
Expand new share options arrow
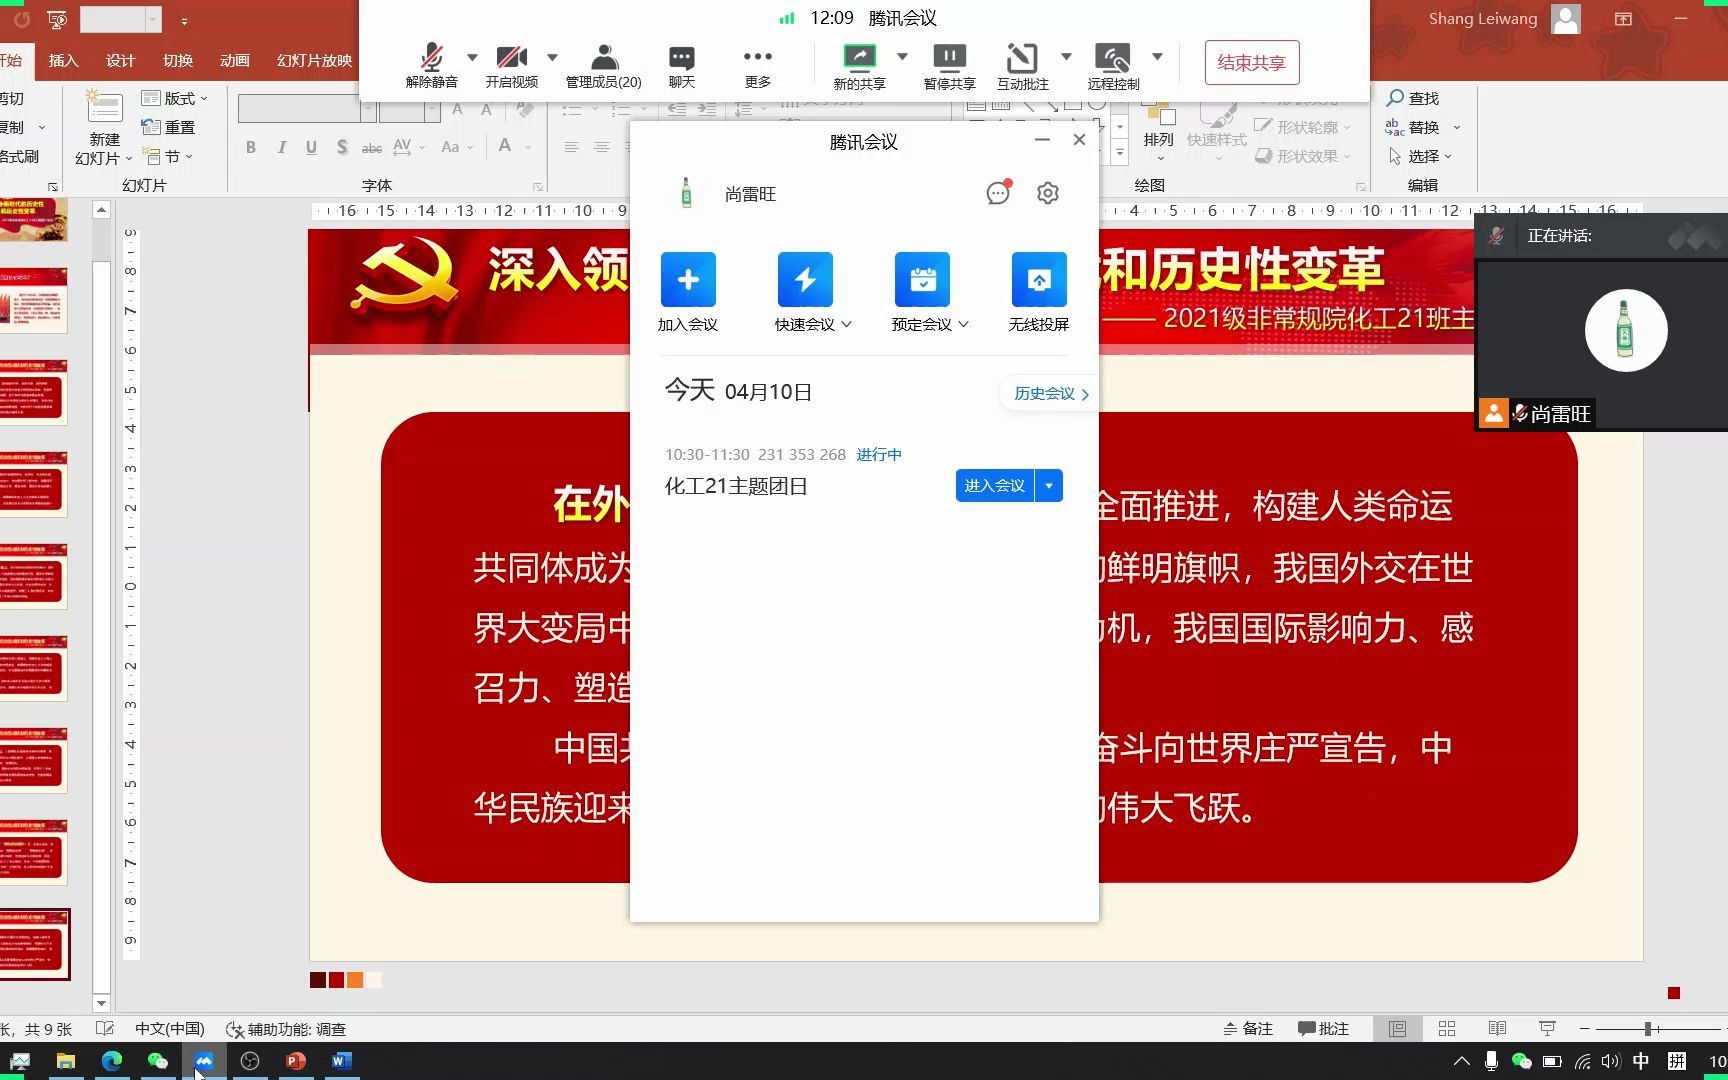(x=902, y=57)
